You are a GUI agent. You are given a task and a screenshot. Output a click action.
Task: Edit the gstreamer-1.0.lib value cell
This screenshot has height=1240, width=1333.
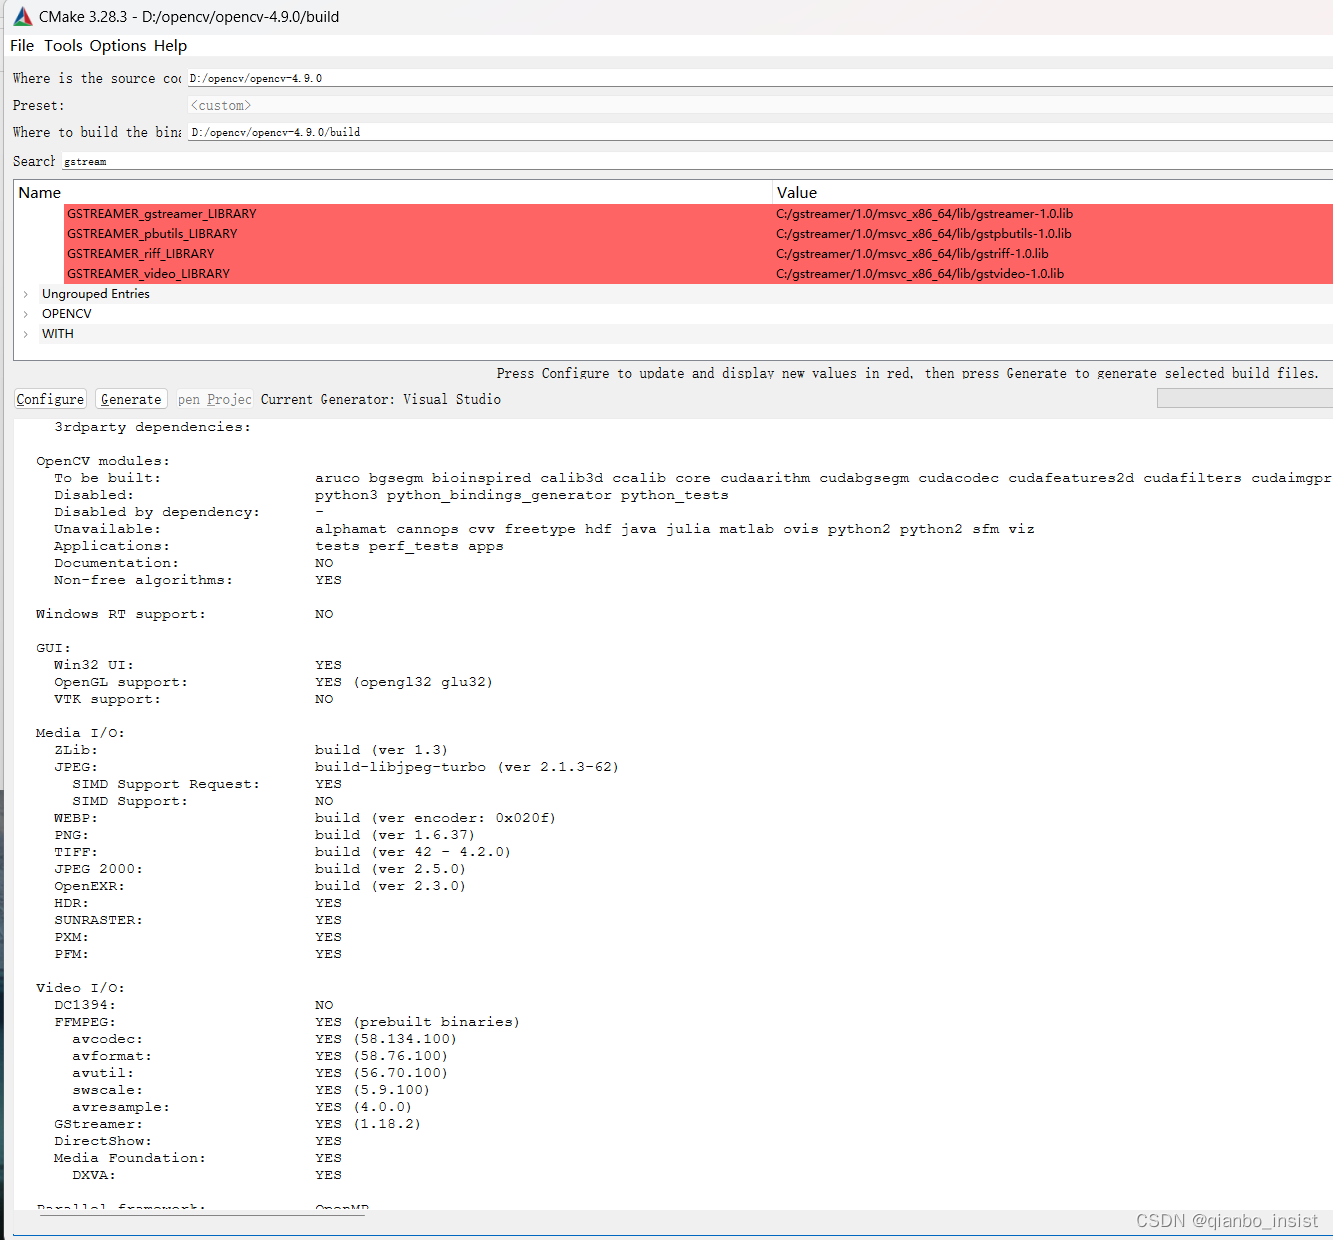coord(1053,214)
